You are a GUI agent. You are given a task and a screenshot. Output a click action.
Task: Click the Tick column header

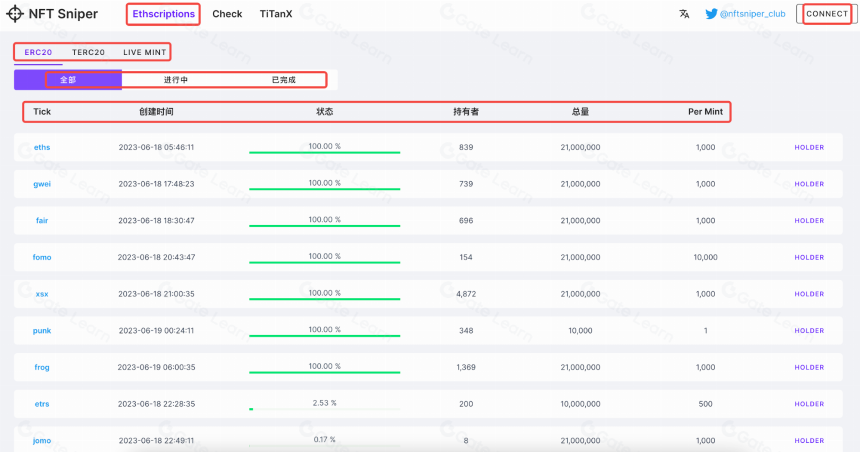click(42, 111)
